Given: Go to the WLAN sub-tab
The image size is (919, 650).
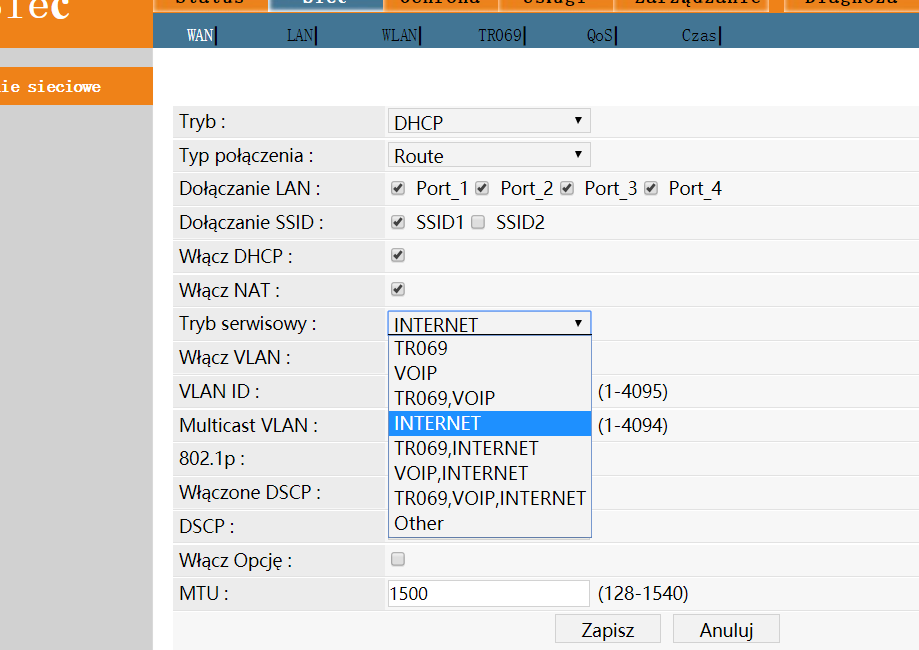Looking at the screenshot, I should click(x=399, y=35).
